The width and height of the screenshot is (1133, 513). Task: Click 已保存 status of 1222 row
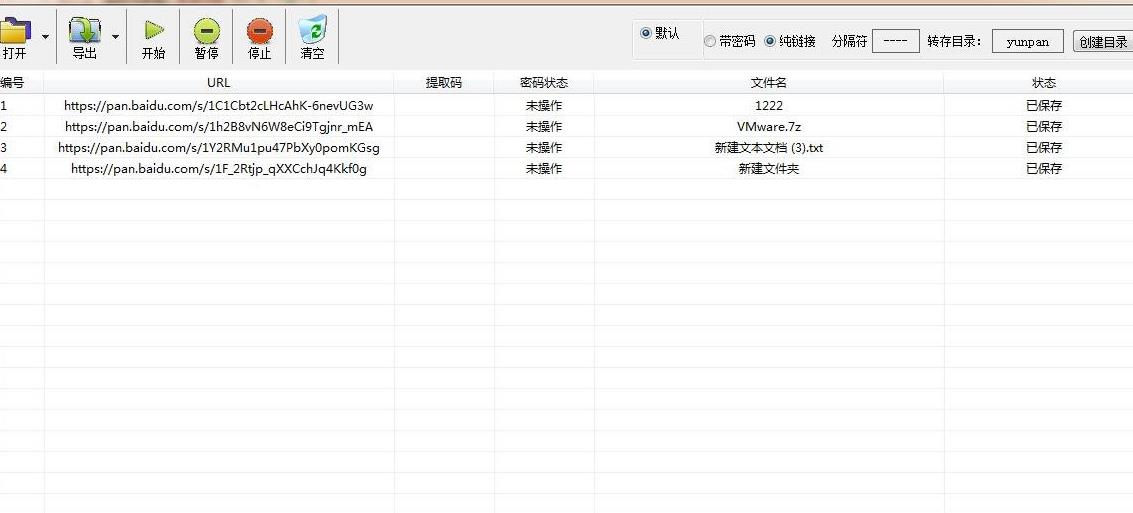coord(1044,105)
